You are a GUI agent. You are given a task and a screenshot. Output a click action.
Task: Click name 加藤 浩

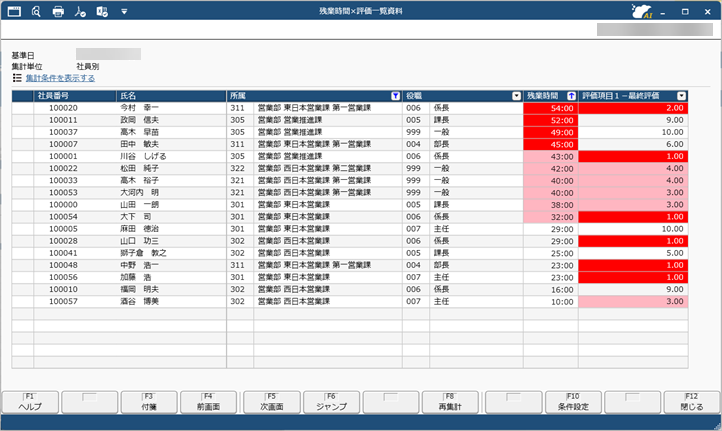[x=136, y=277]
